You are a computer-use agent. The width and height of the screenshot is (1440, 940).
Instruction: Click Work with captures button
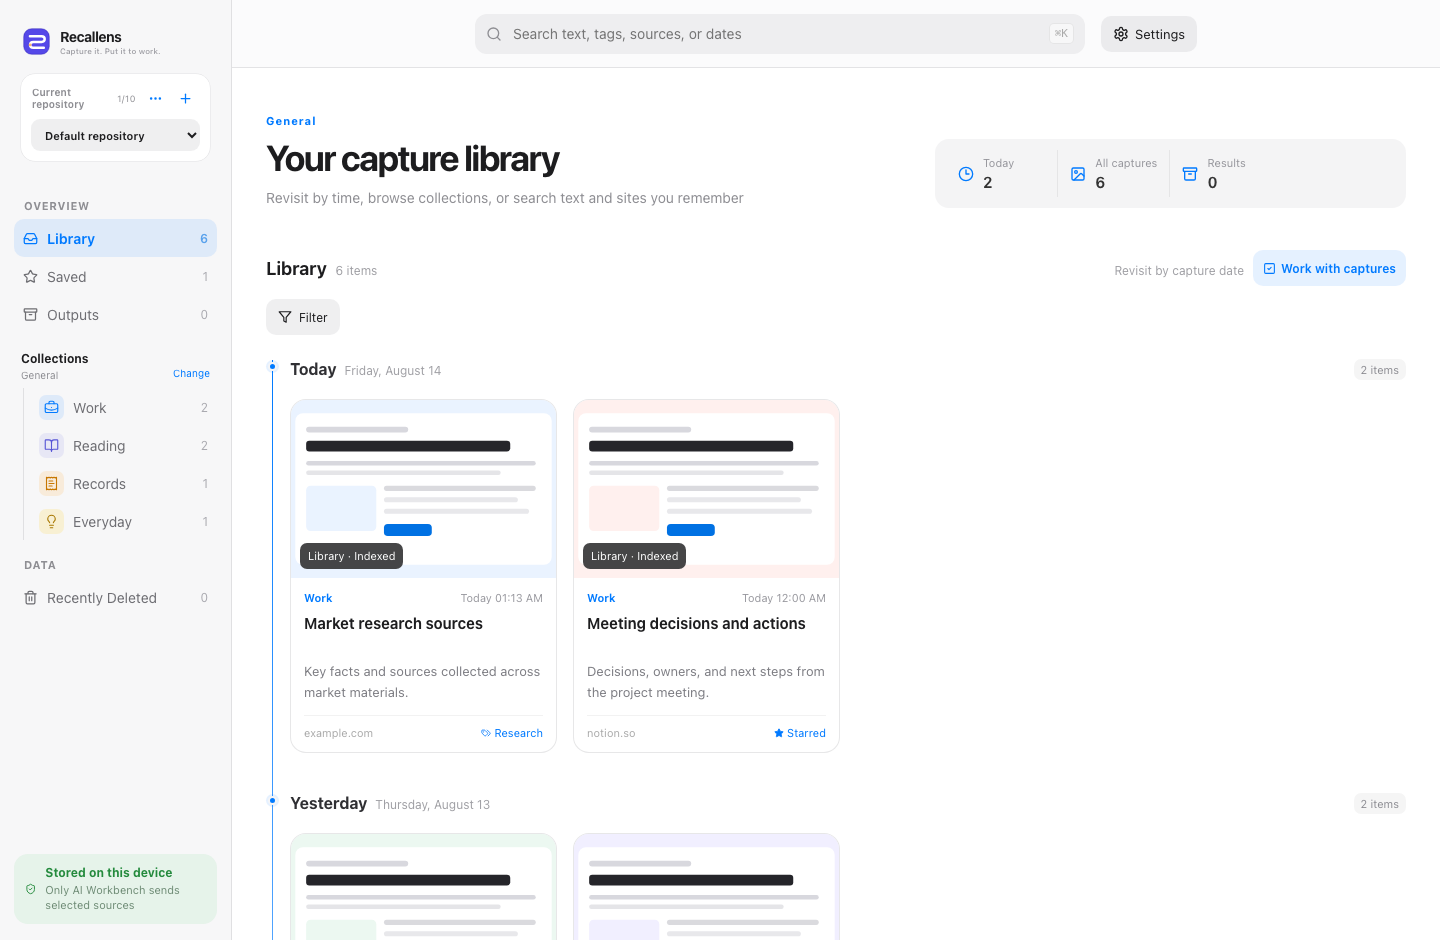click(1329, 268)
